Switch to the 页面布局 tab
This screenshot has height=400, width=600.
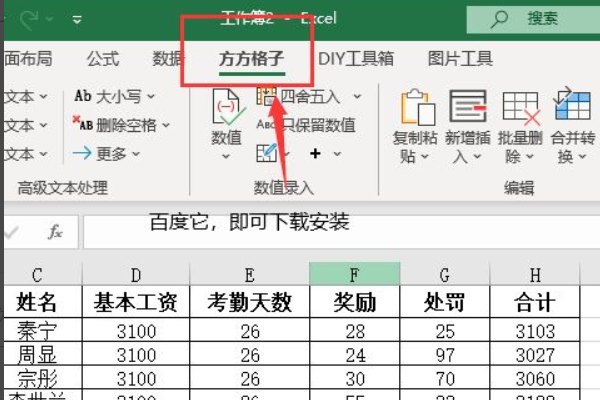pyautogui.click(x=28, y=59)
